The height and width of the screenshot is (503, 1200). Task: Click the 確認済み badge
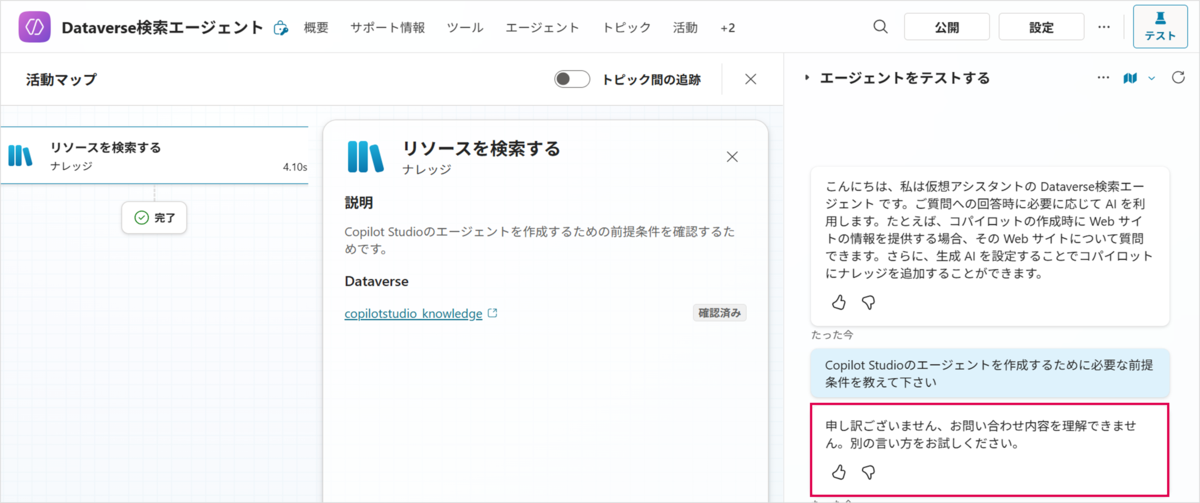(720, 313)
